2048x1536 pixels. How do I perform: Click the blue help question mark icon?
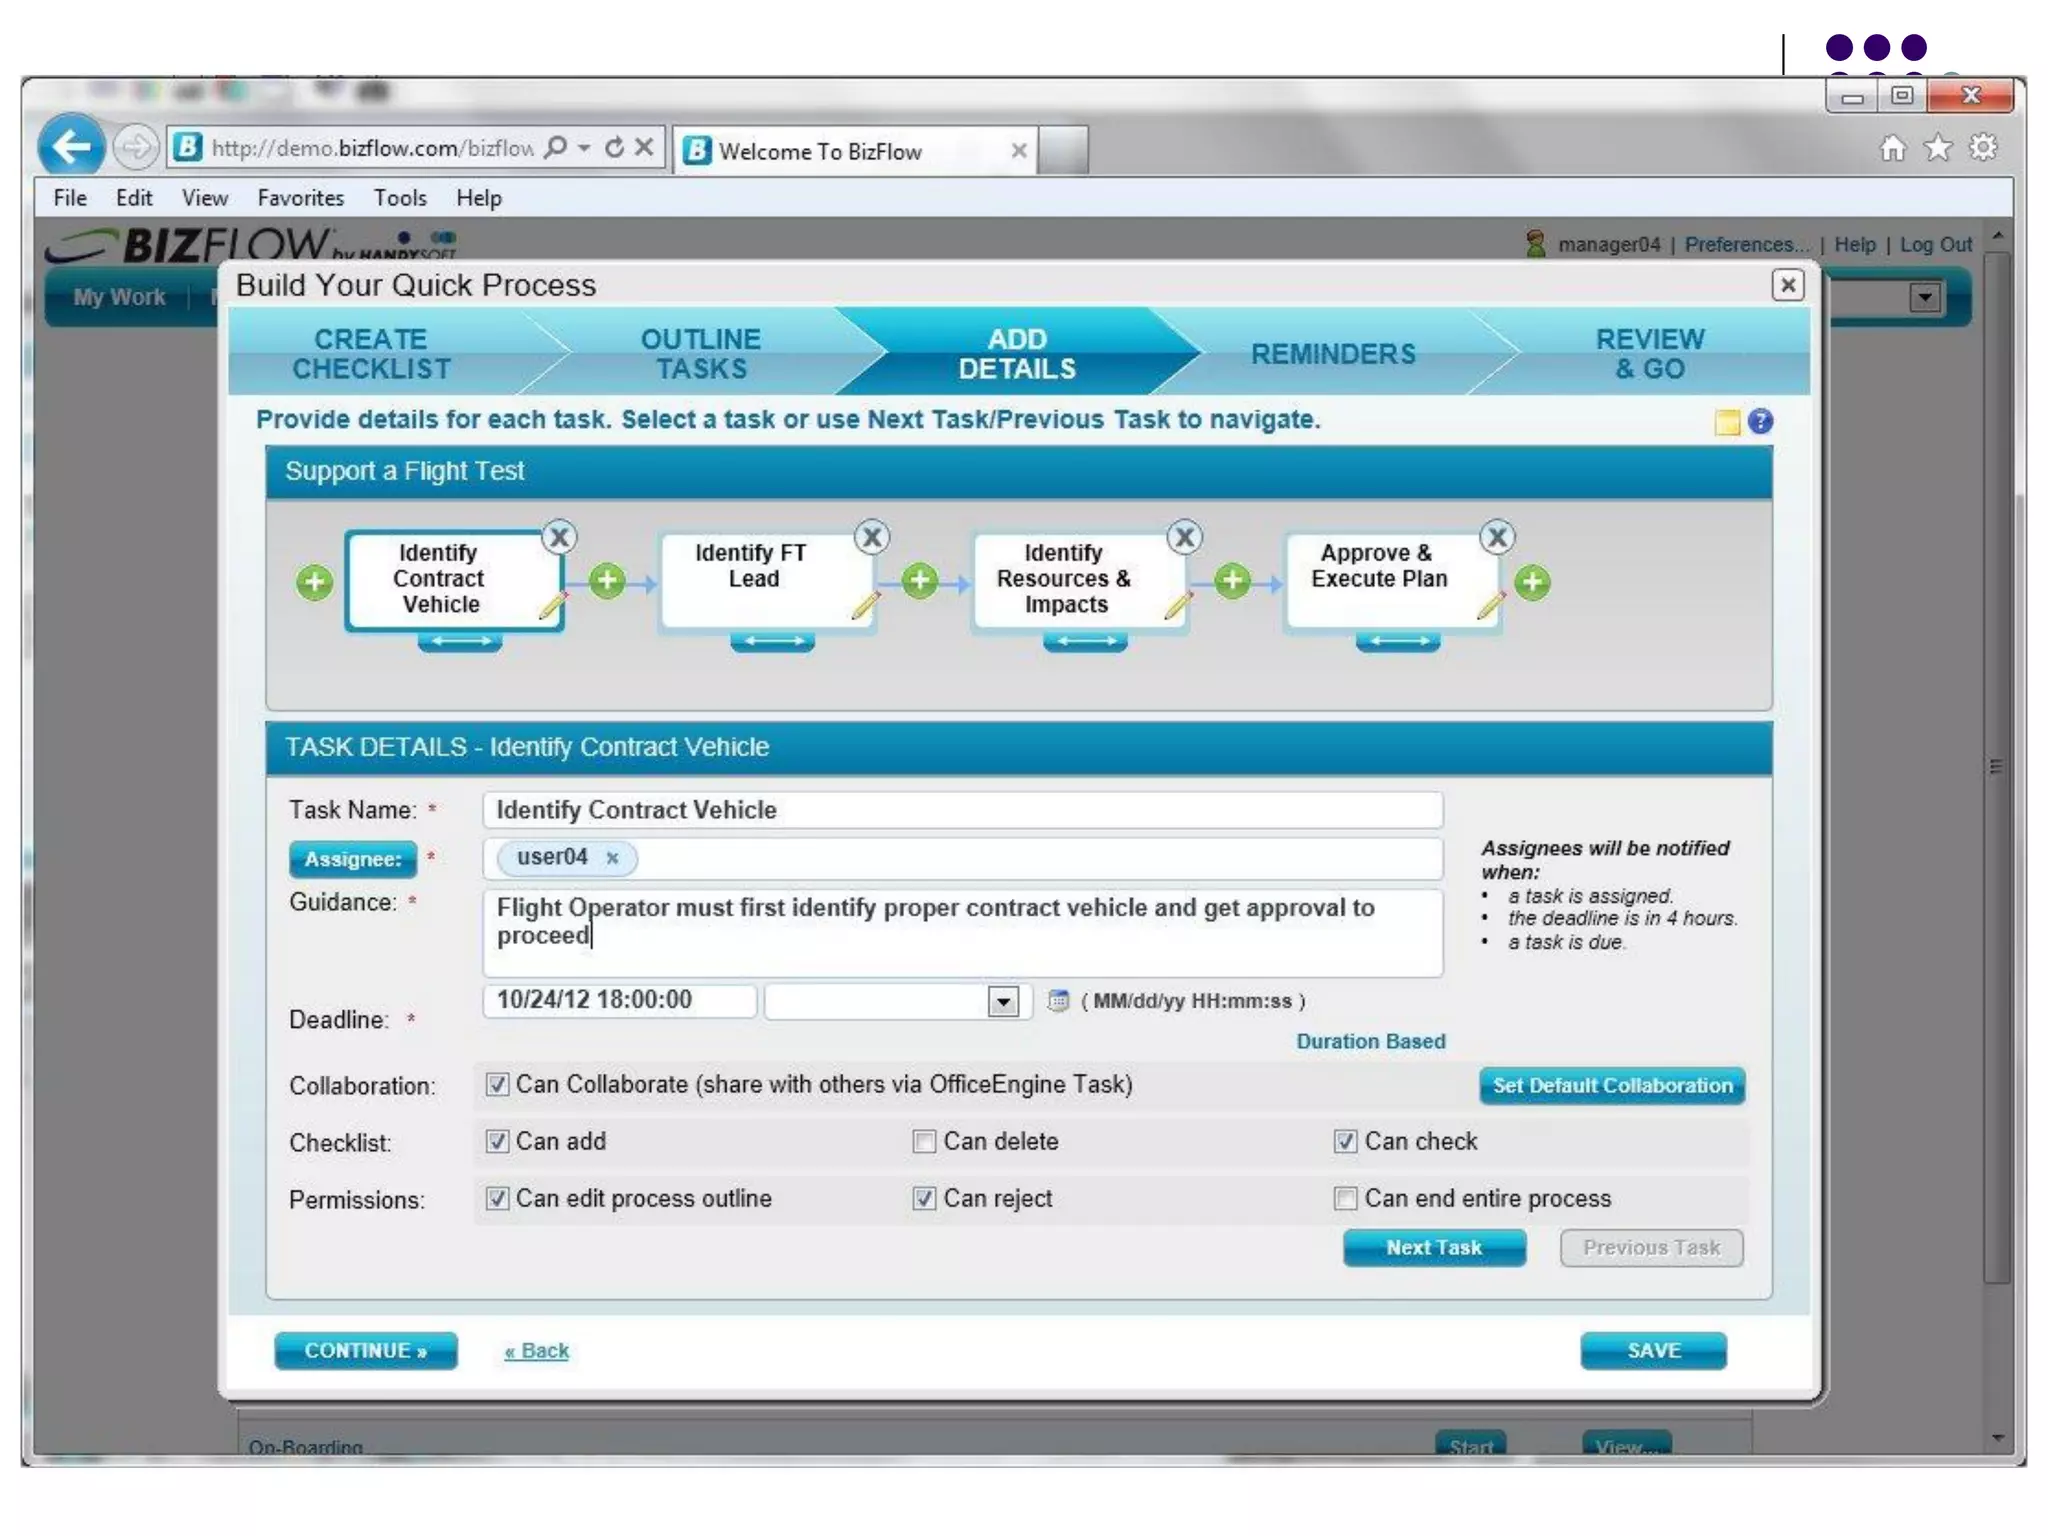tap(1761, 421)
